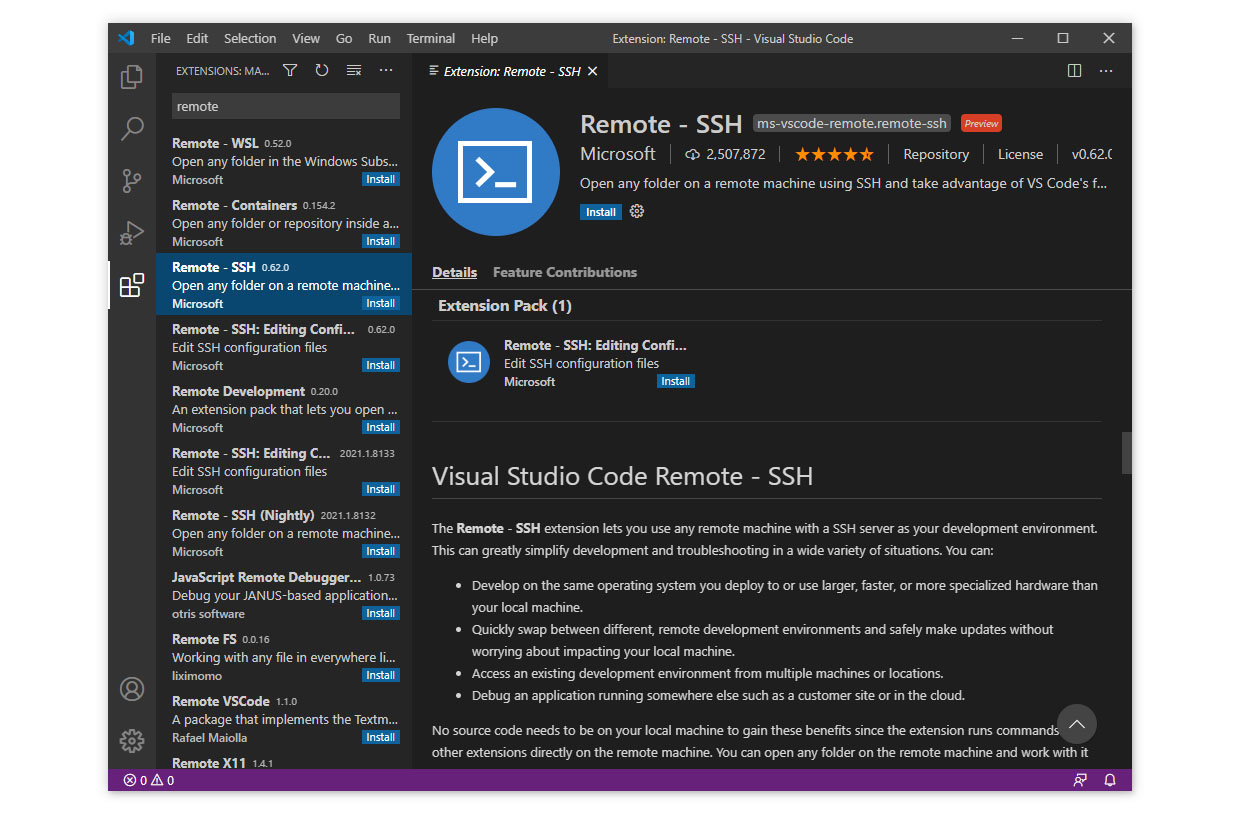Click the editor vertical scrollbar thumb
The height and width of the screenshot is (825, 1238).
tap(1126, 452)
